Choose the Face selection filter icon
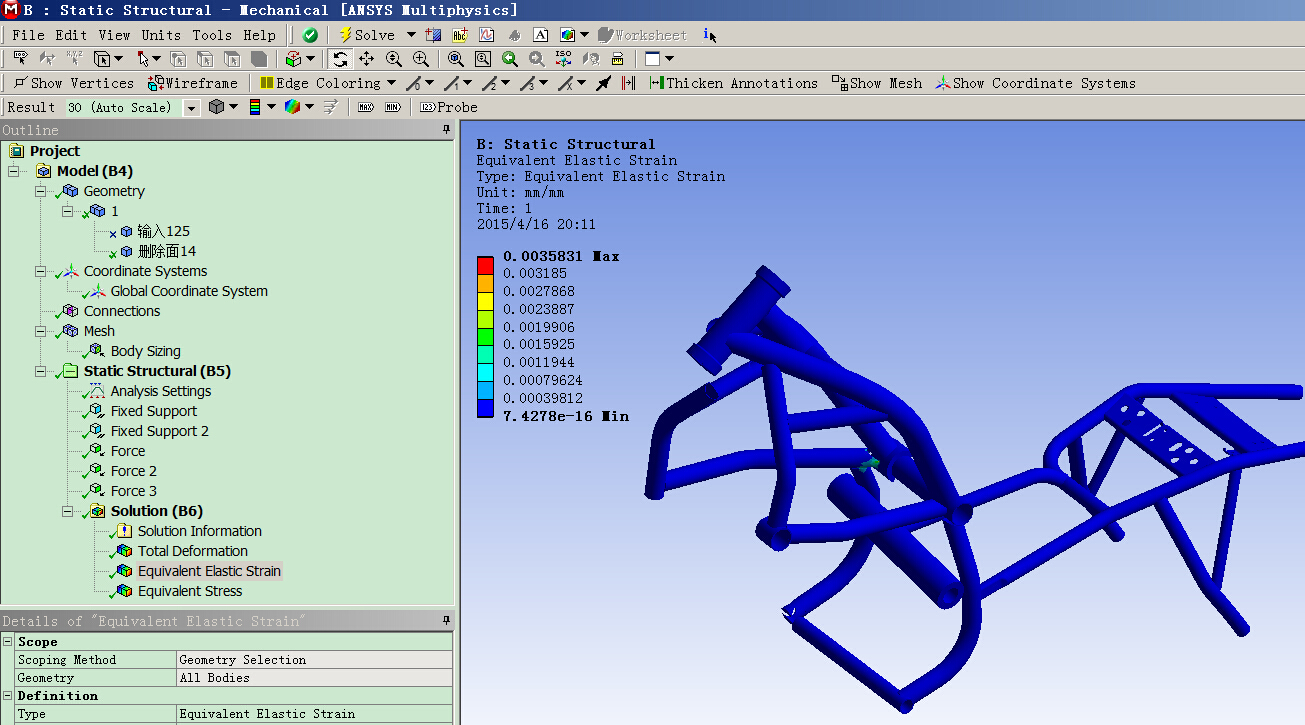Viewport: 1305px width, 725px height. [231, 59]
